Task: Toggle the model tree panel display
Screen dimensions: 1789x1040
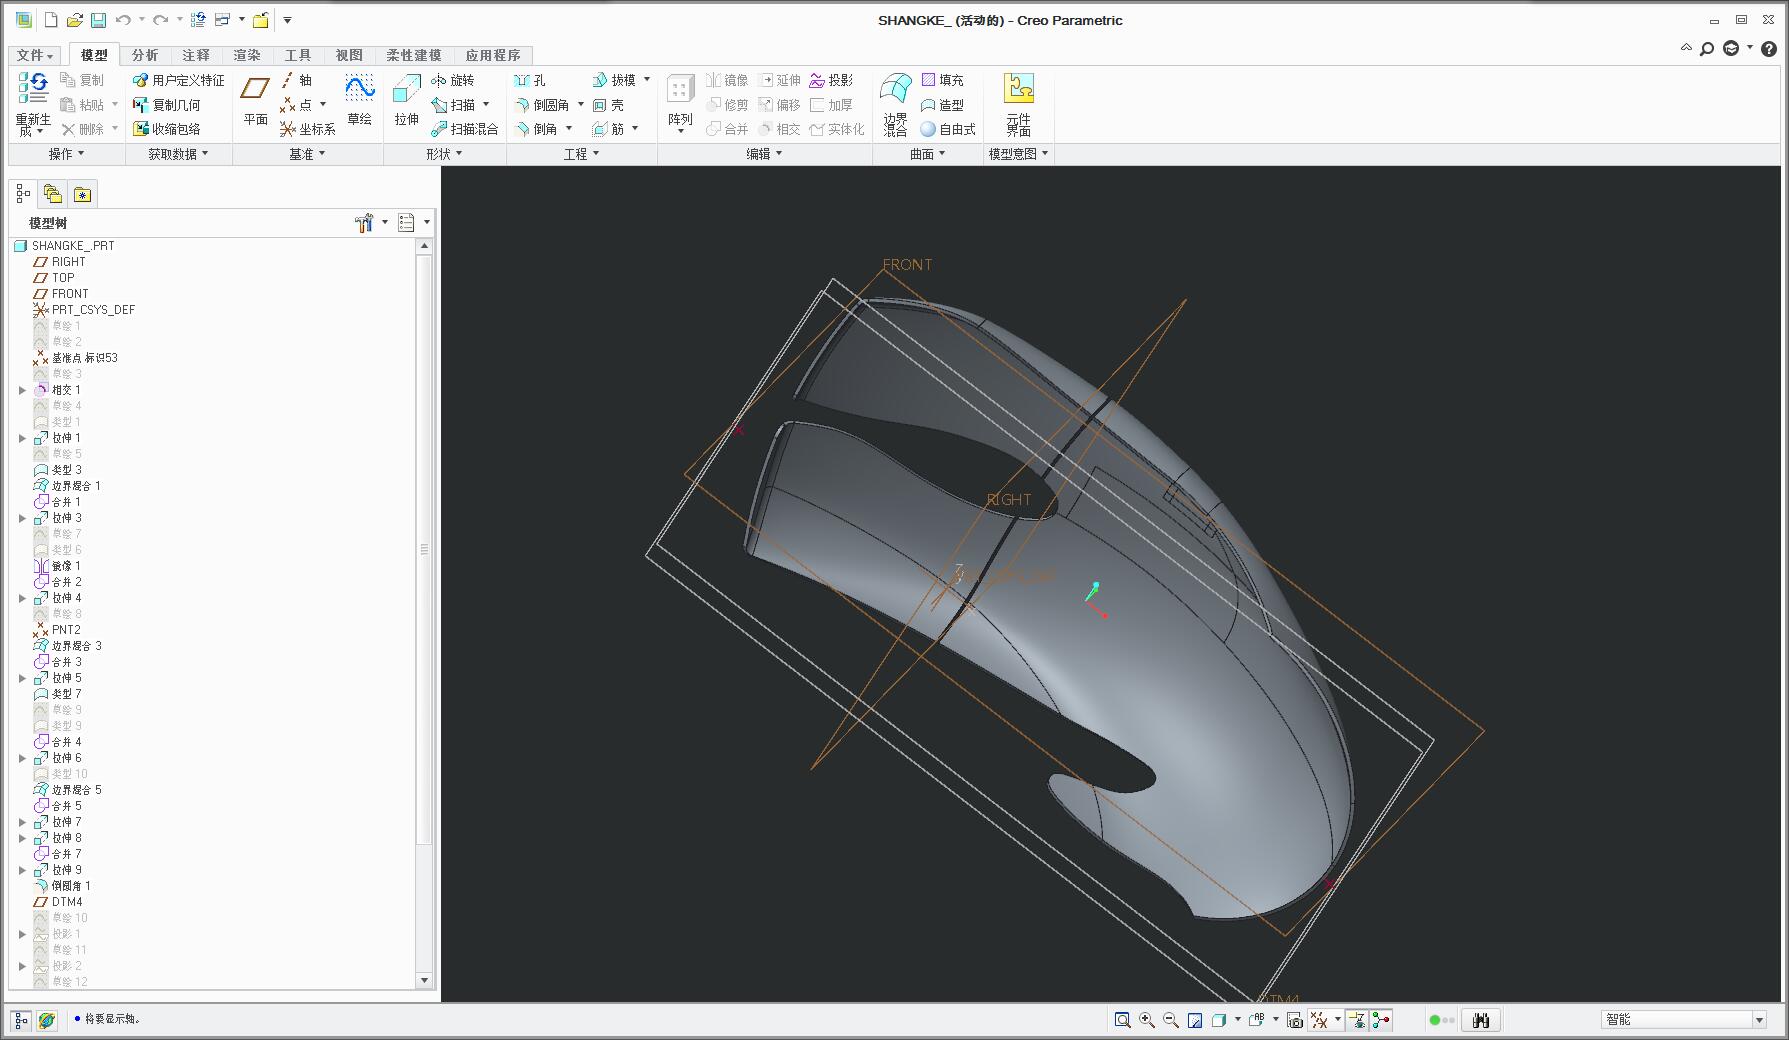Action: click(x=21, y=1020)
